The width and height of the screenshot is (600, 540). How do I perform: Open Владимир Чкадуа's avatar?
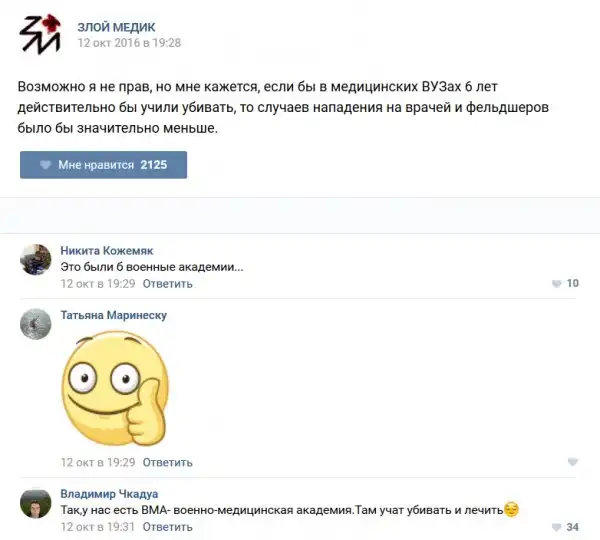36,503
